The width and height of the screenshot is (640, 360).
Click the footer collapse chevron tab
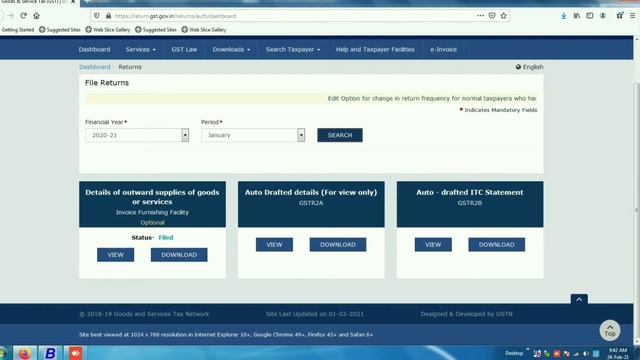pyautogui.click(x=579, y=299)
